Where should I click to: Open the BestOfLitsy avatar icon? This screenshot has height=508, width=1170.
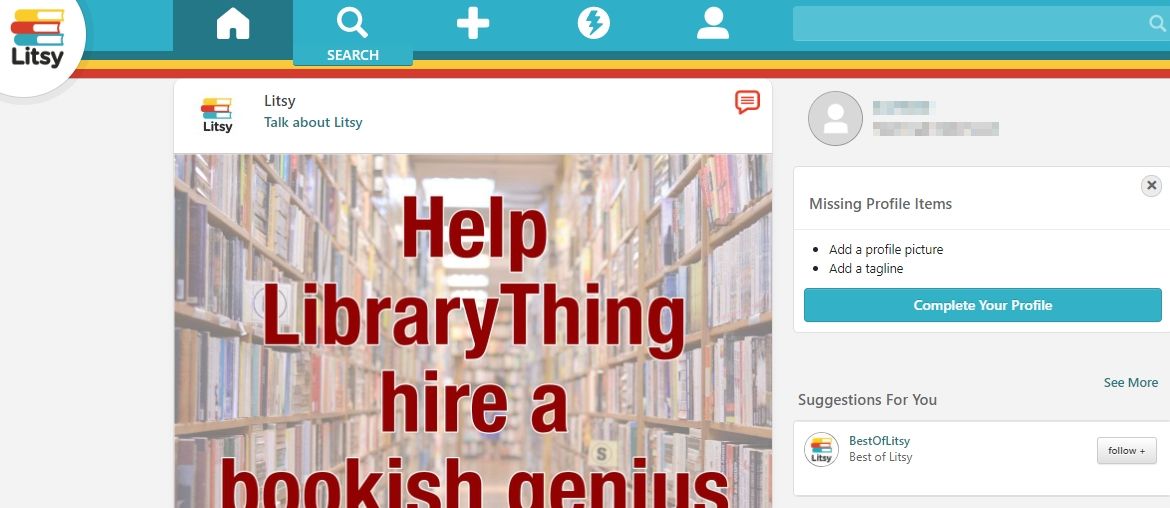click(821, 449)
